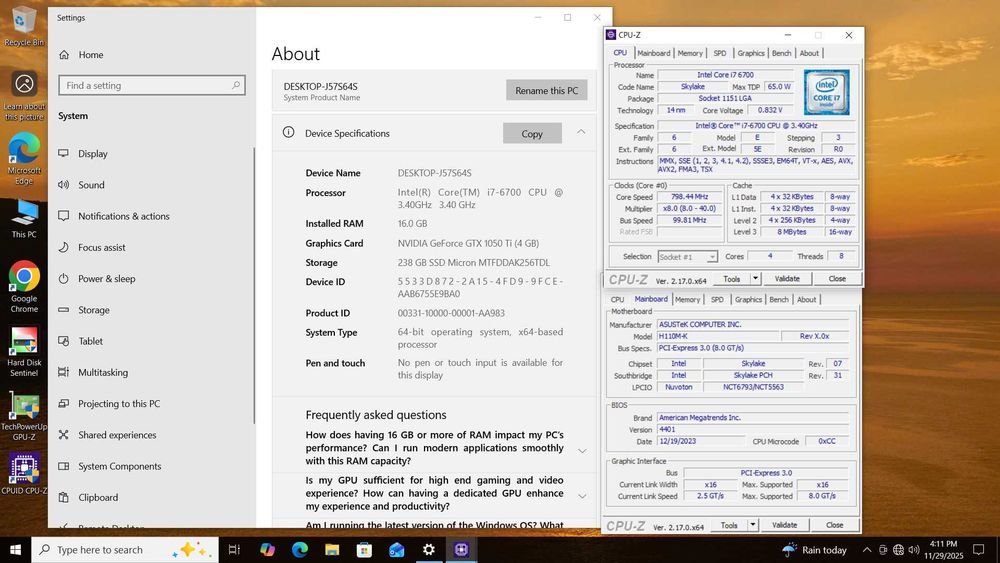Open Tools dropdown arrow in lower CPU-Z
Viewport: 1000px width, 563px height.
pos(753,525)
